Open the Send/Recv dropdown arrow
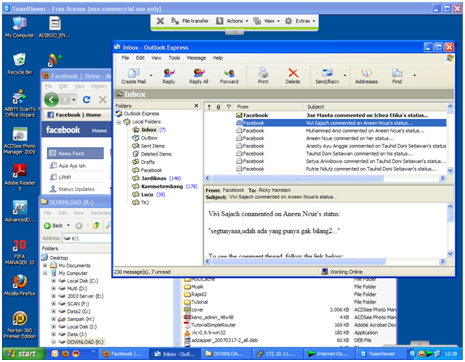Screen dimensions: 465x362 click(x=345, y=76)
